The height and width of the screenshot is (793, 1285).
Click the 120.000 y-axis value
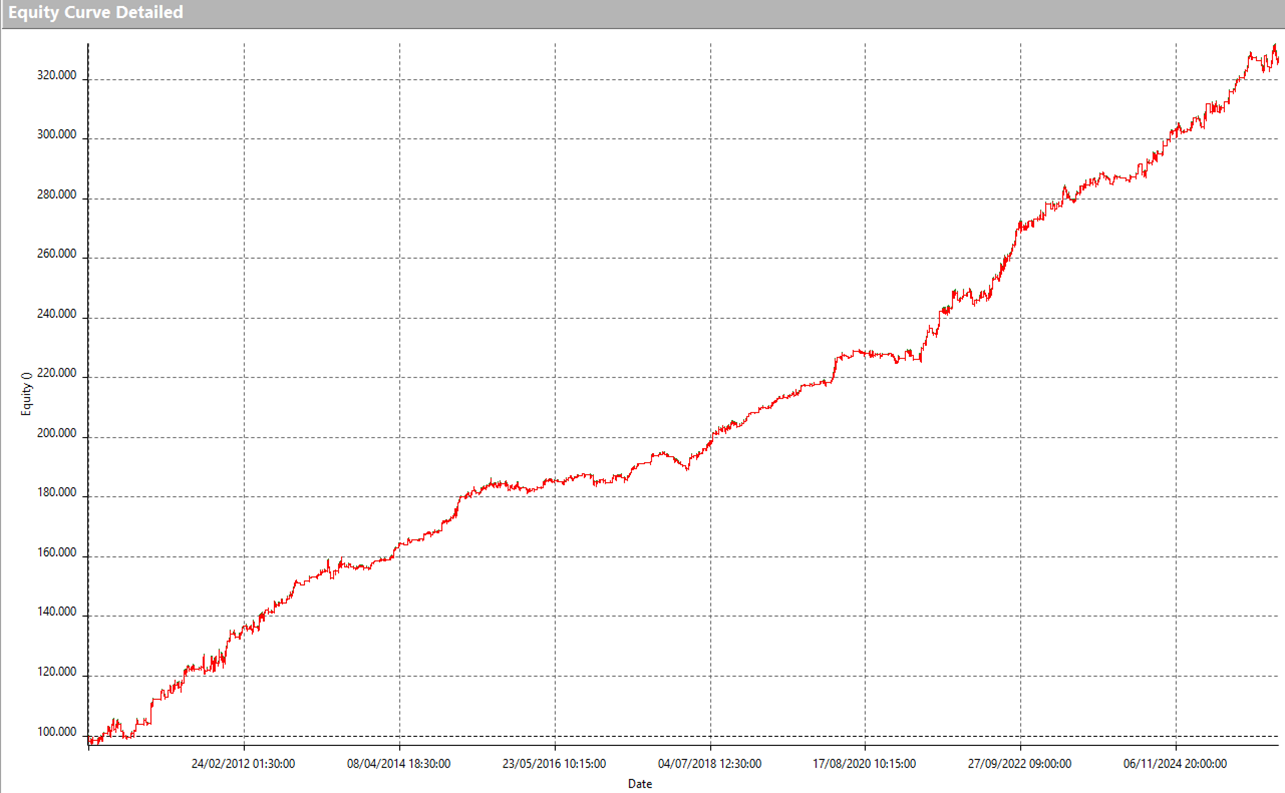click(x=58, y=673)
